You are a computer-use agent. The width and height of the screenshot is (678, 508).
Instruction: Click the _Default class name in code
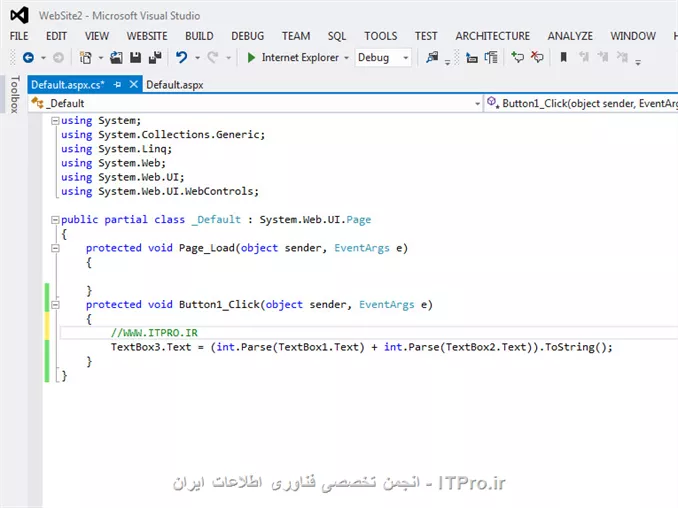pos(216,220)
